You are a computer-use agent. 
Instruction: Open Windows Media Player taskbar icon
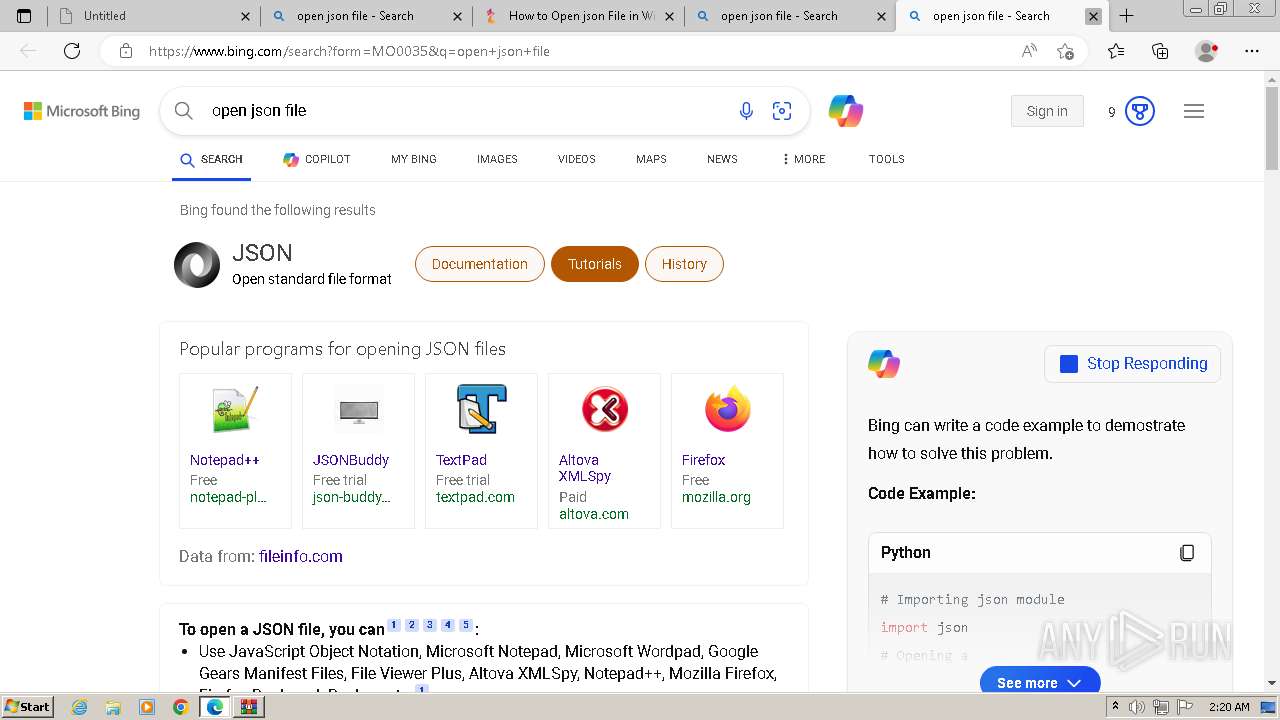click(x=147, y=707)
